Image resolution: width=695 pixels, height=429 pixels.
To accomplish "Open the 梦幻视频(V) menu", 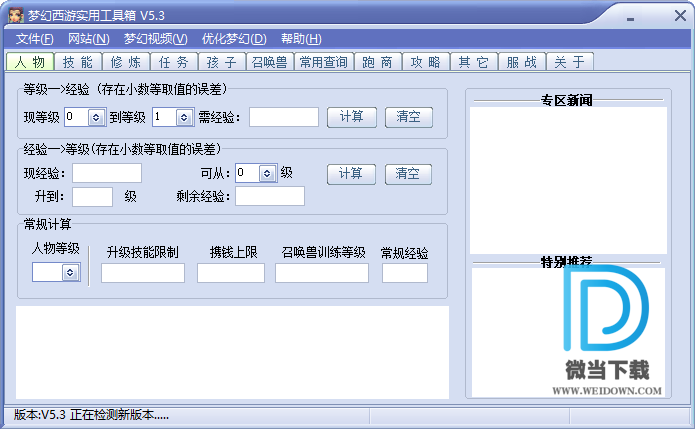I will pos(156,39).
